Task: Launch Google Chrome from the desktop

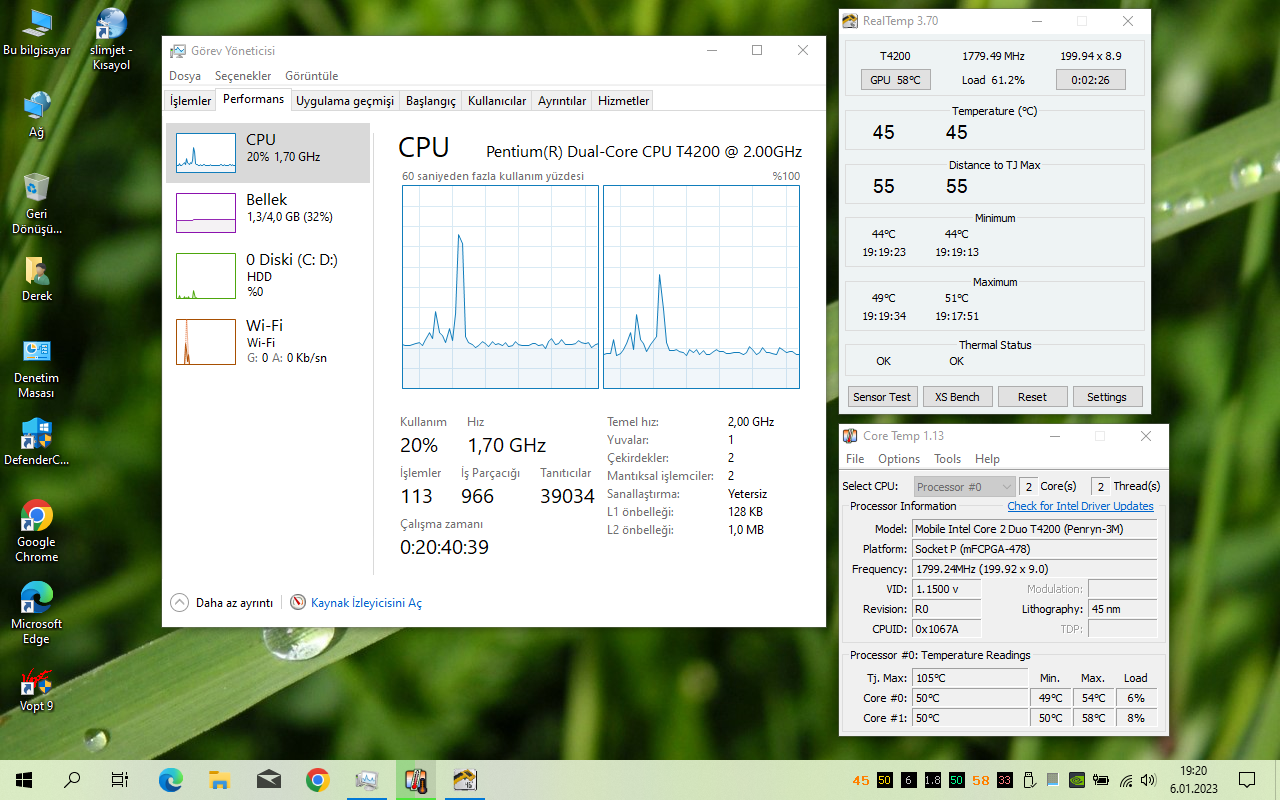Action: (37, 531)
